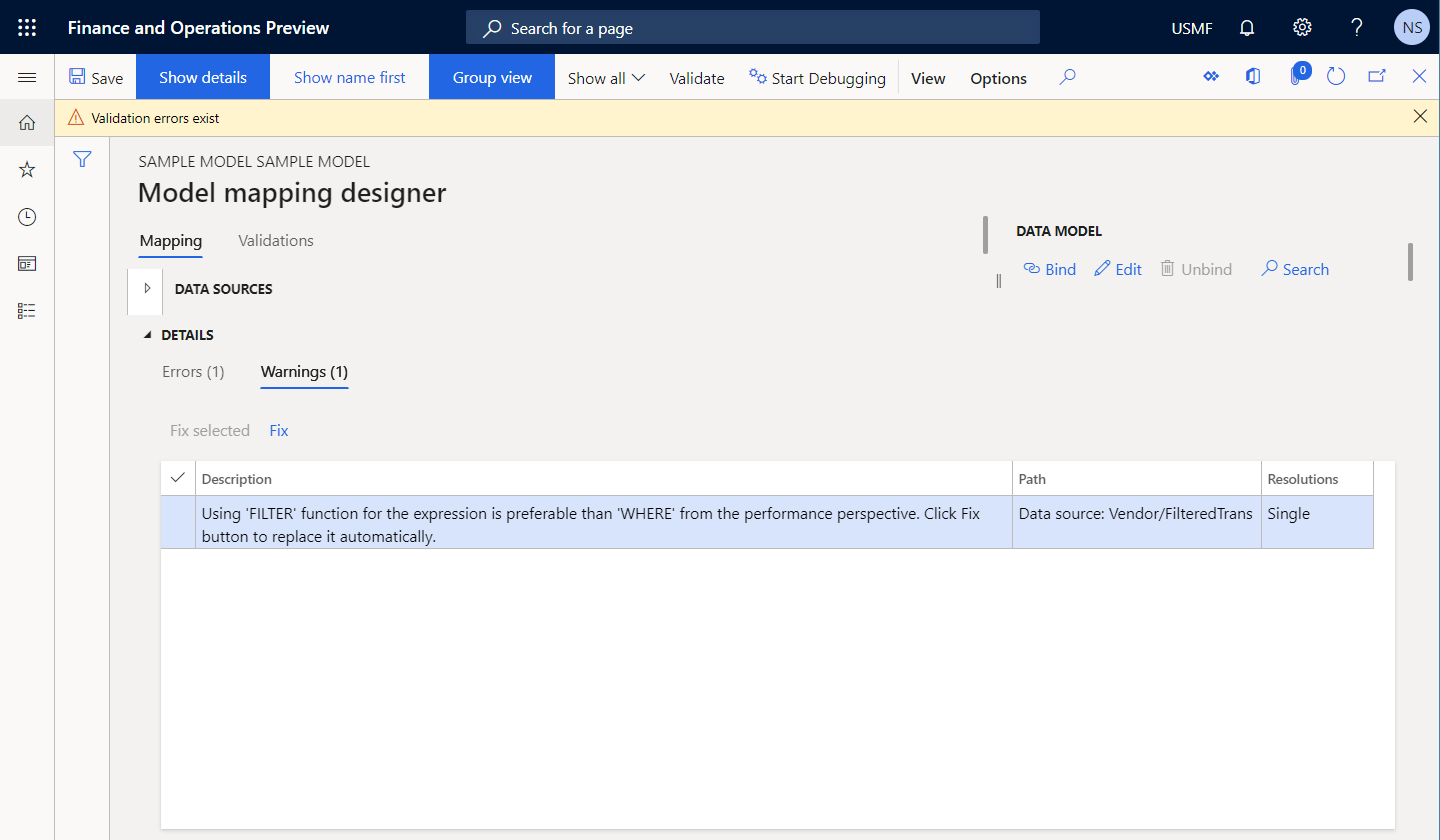Open the Show all dropdown
This screenshot has width=1440, height=840.
605,77
